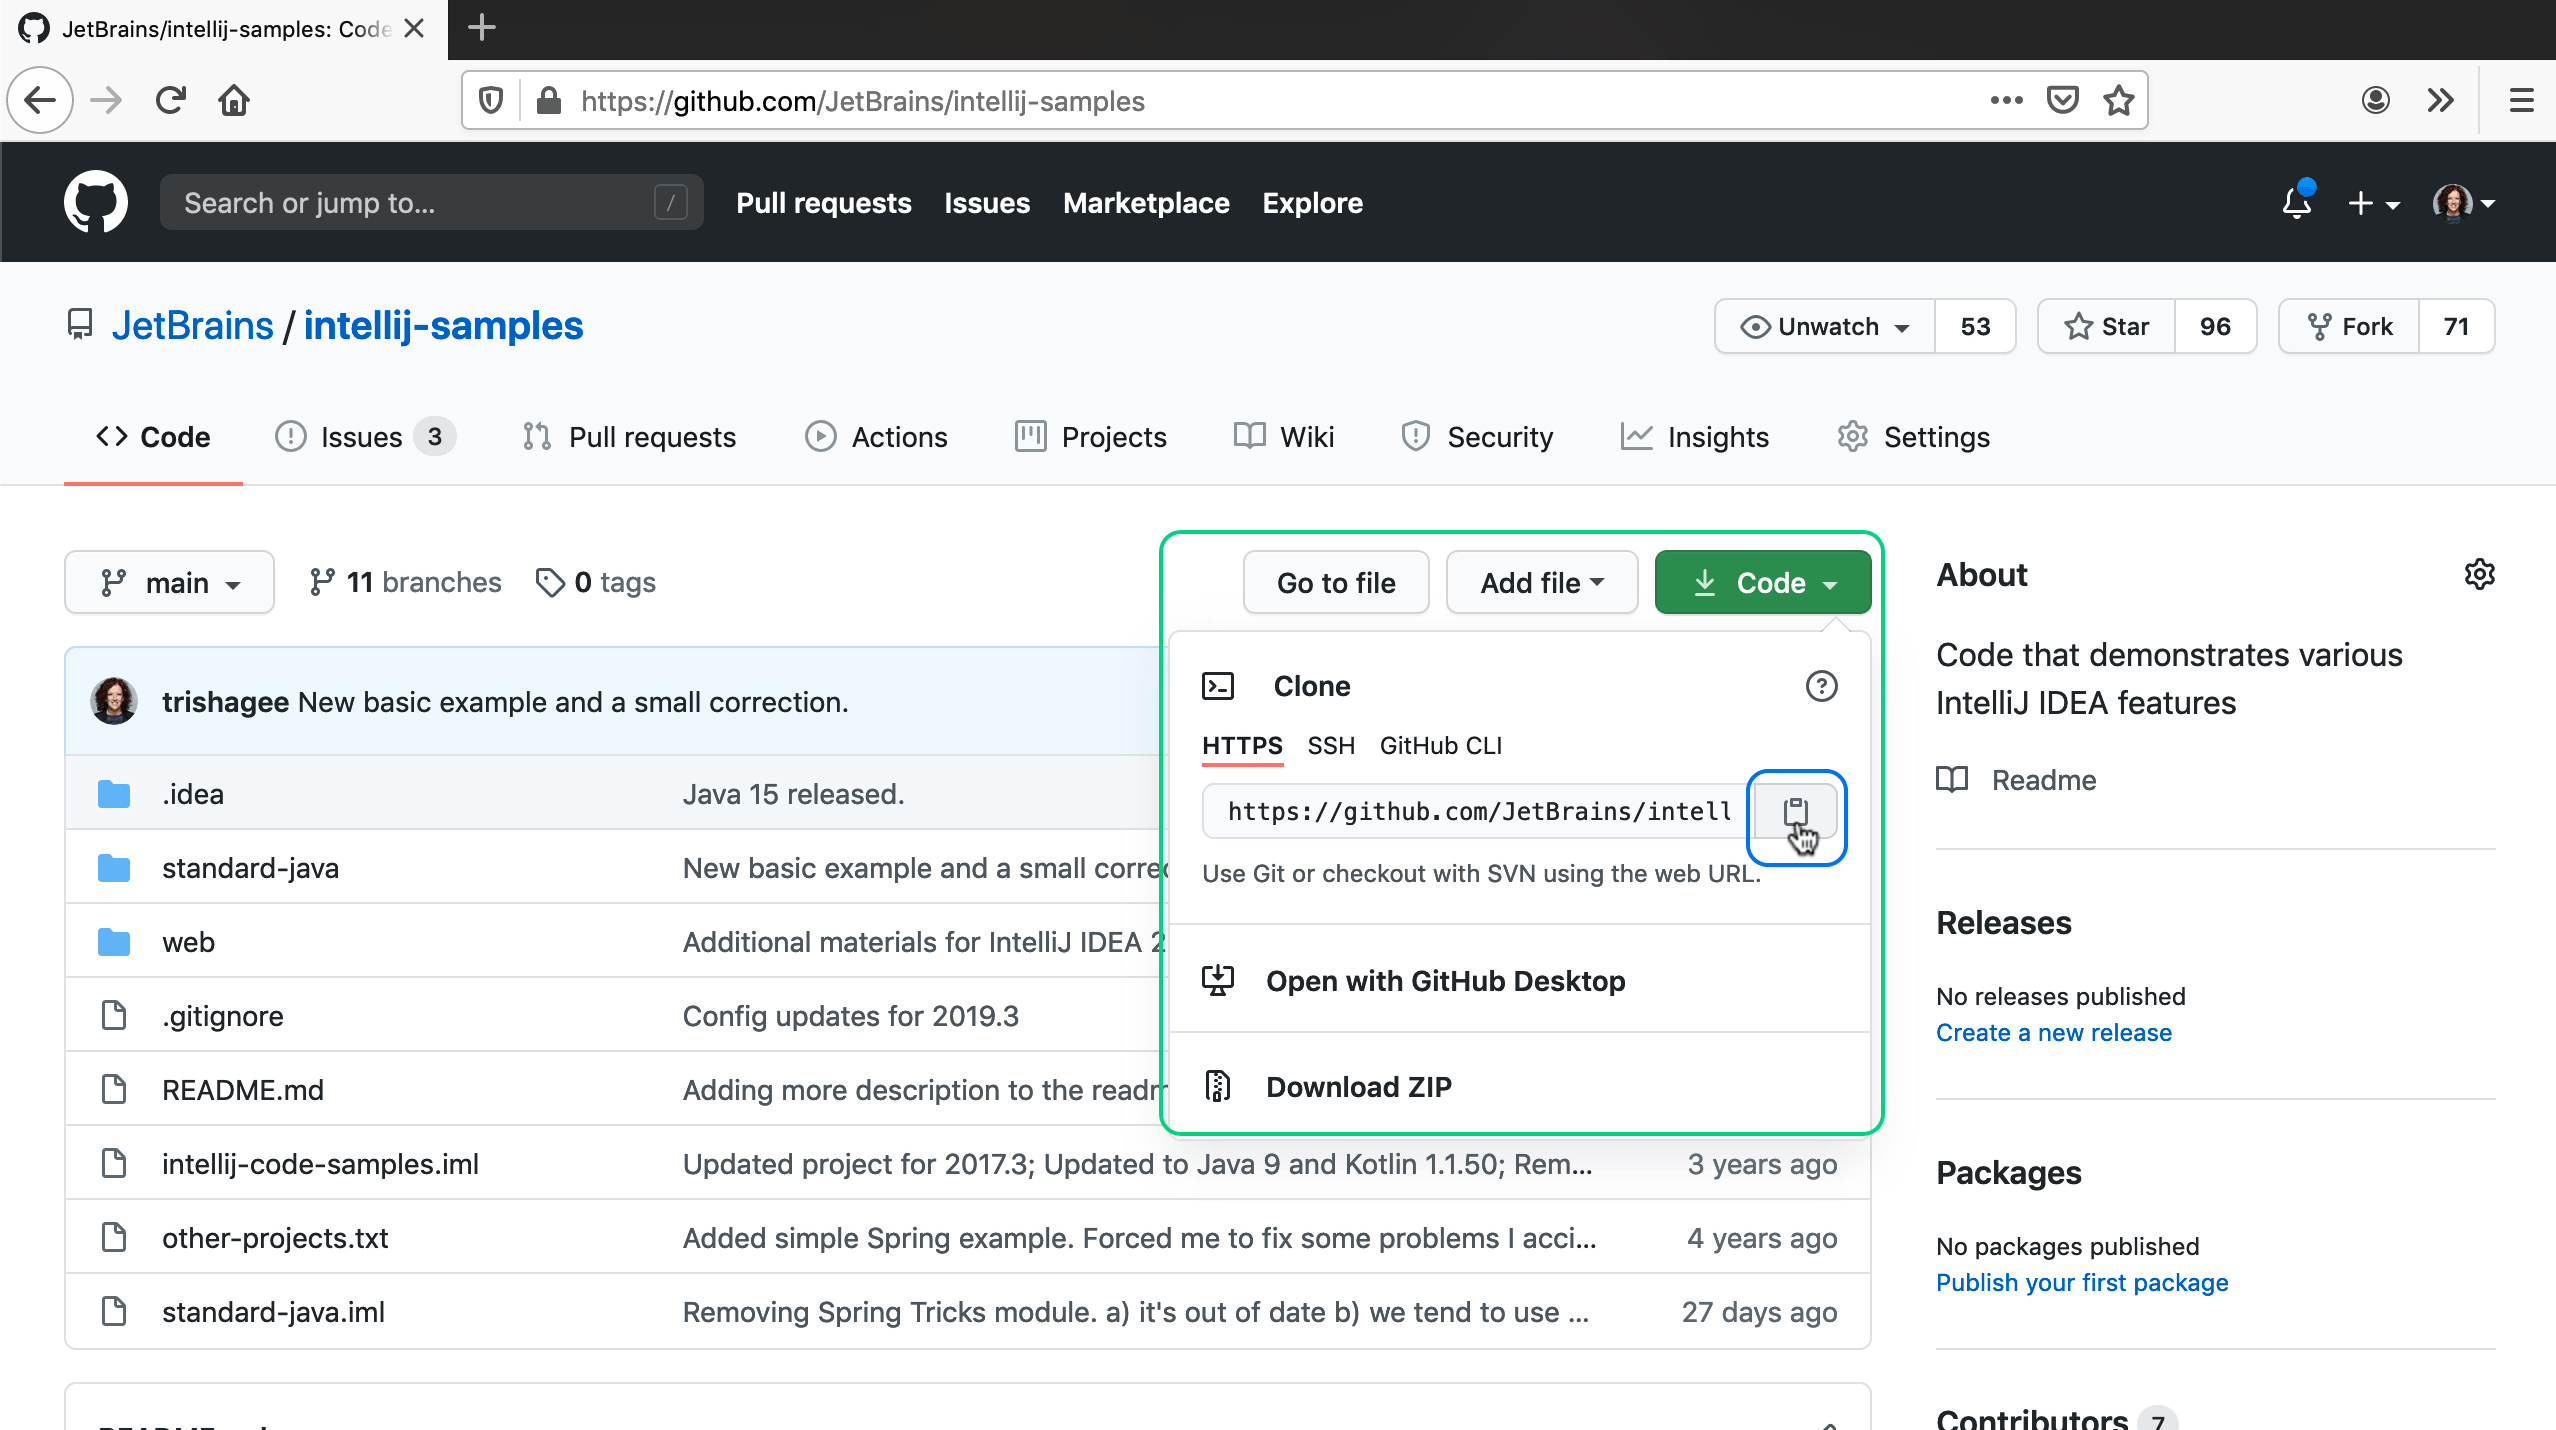Open the Readme via book icon
This screenshot has width=2556, height=1430.
click(1951, 780)
